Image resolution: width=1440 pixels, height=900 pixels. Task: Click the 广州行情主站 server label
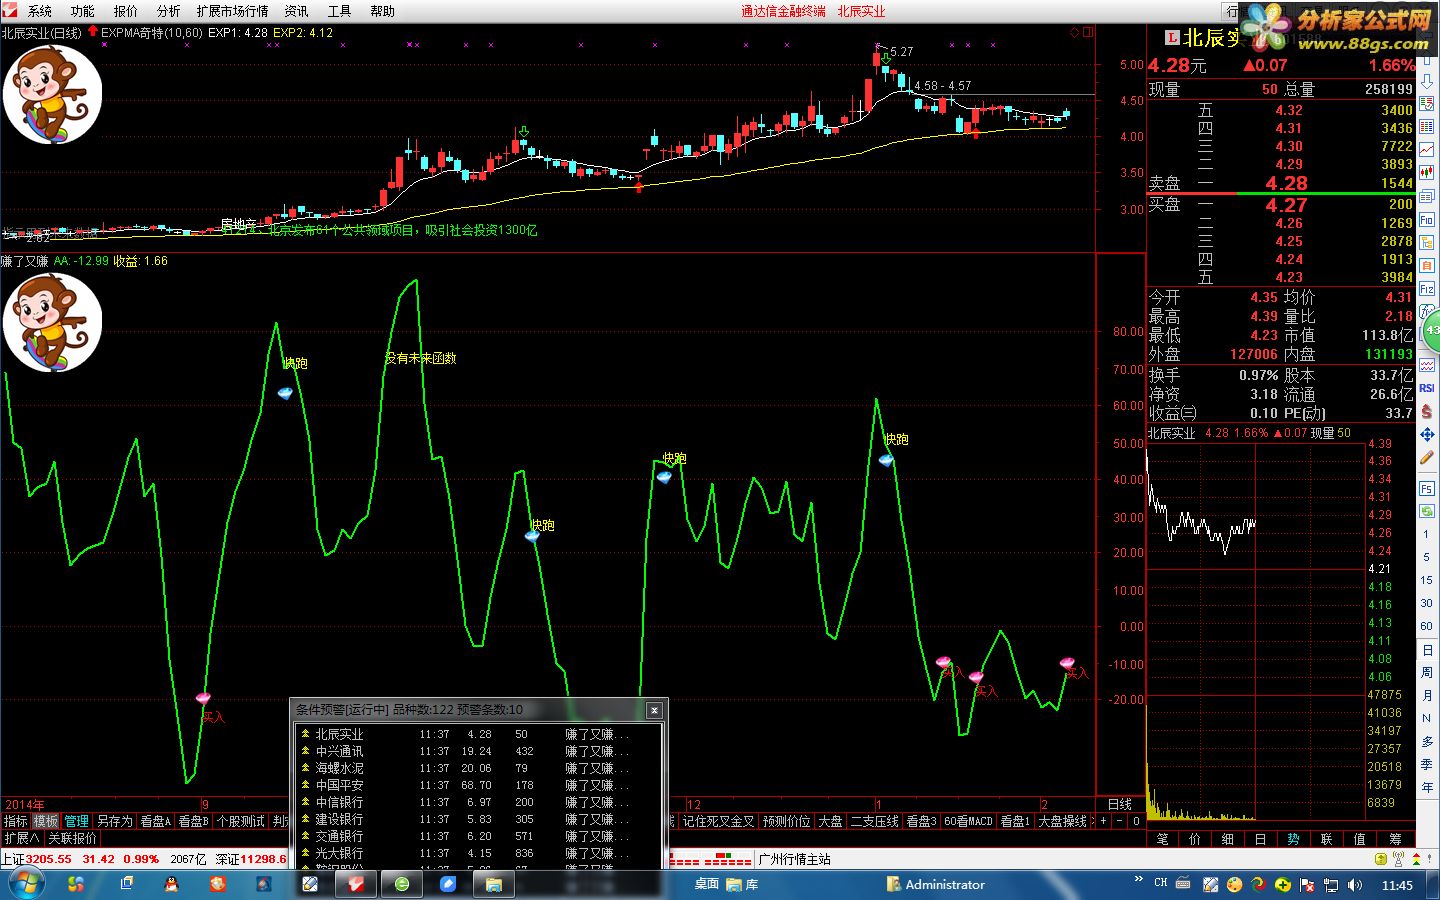coord(794,859)
